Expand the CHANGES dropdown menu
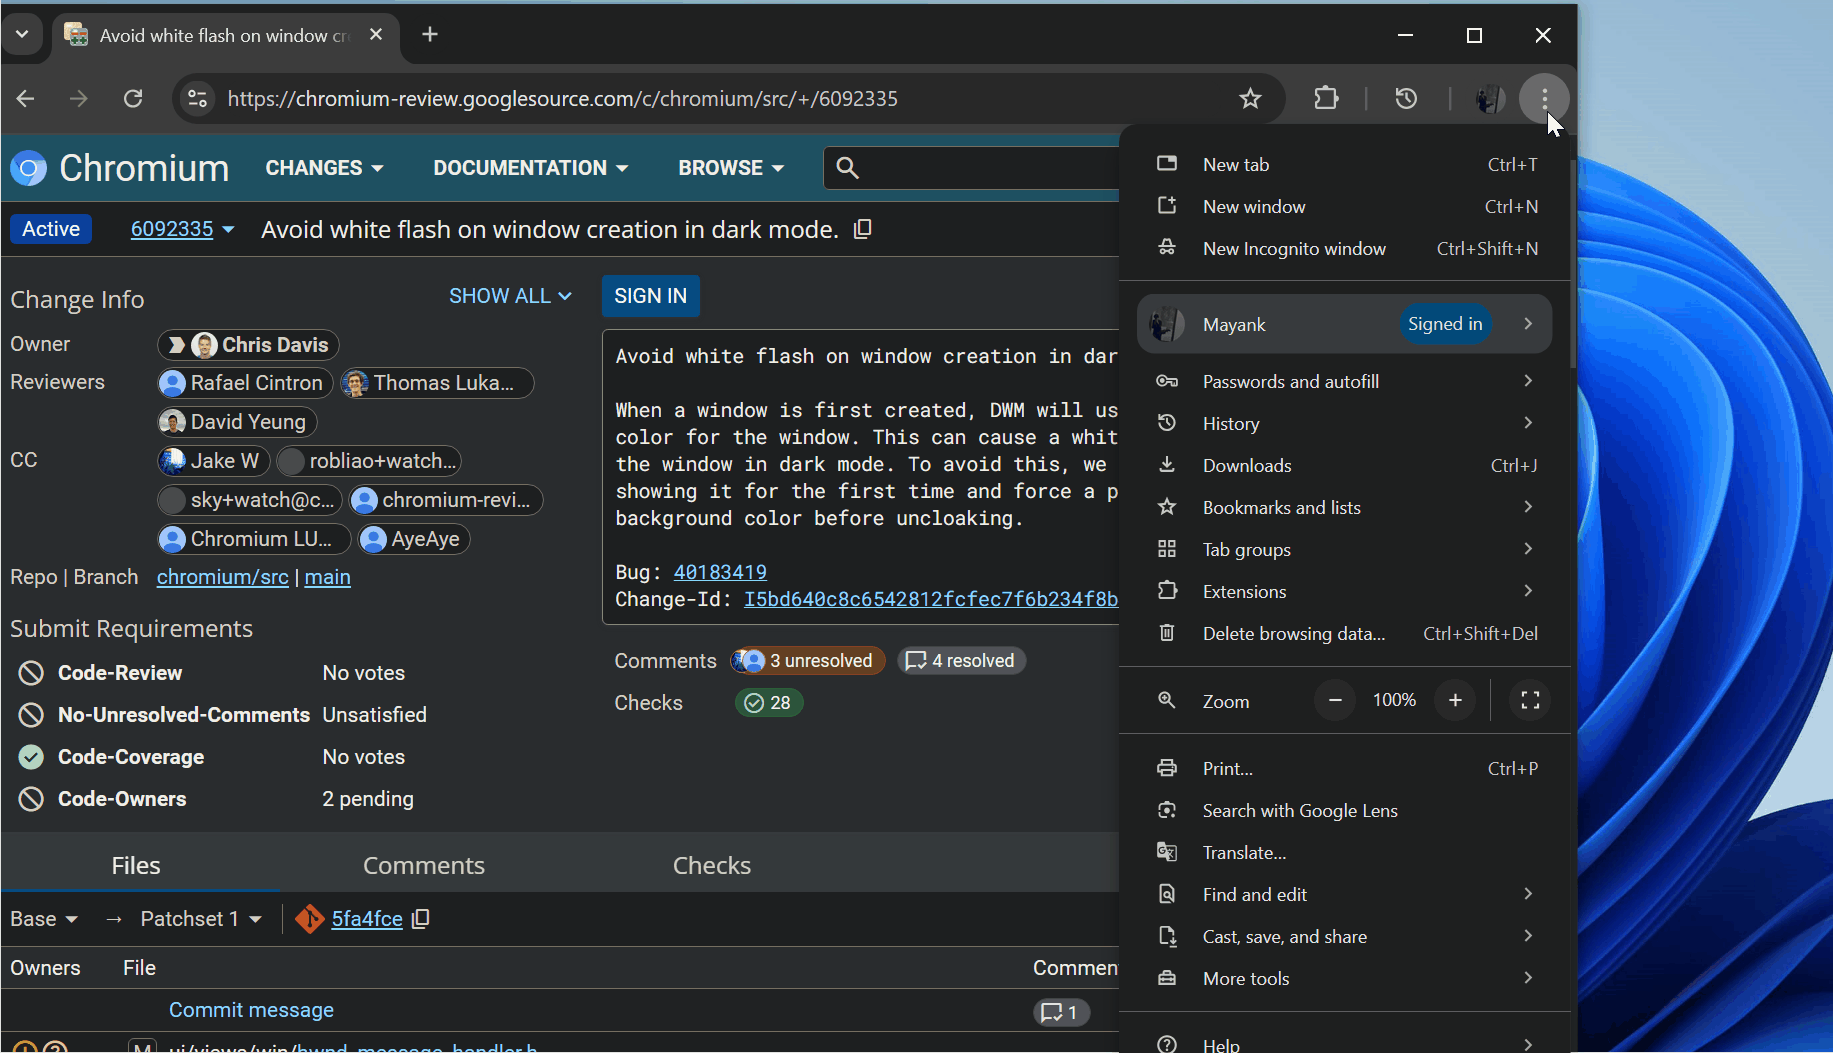This screenshot has height=1053, width=1833. (324, 168)
